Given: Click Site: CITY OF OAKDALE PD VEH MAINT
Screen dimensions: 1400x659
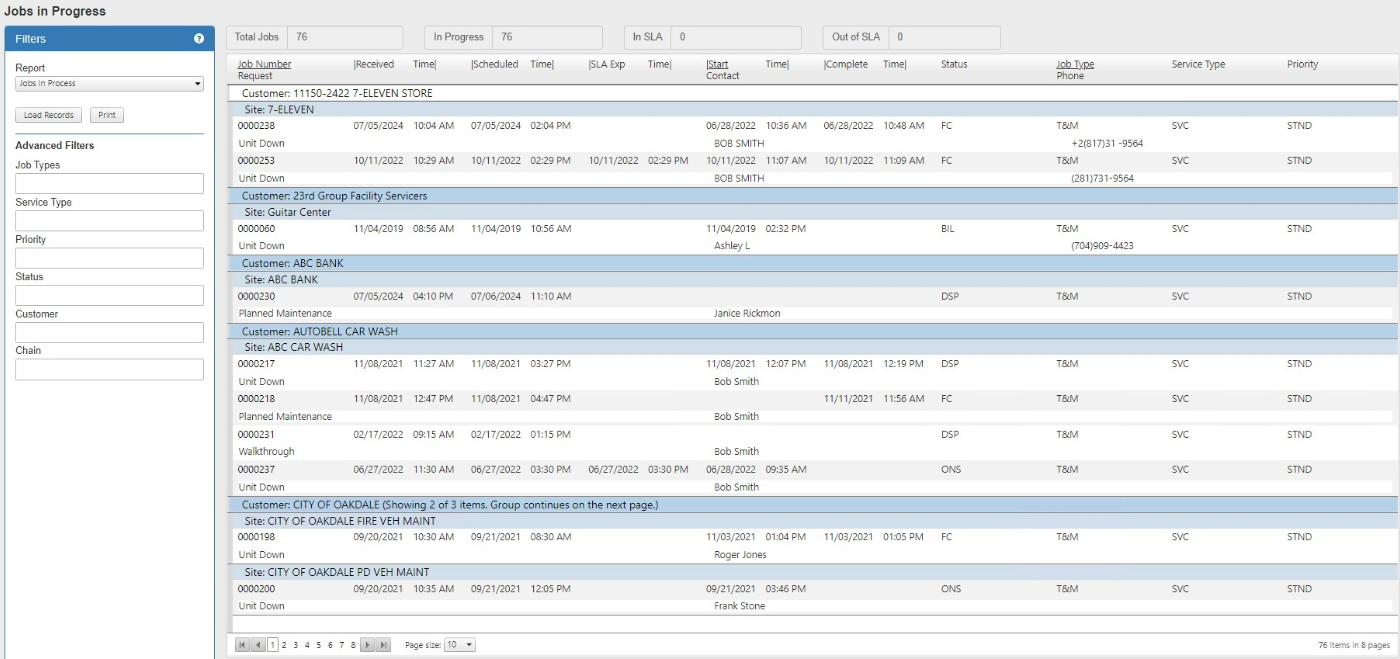Looking at the screenshot, I should point(814,573).
